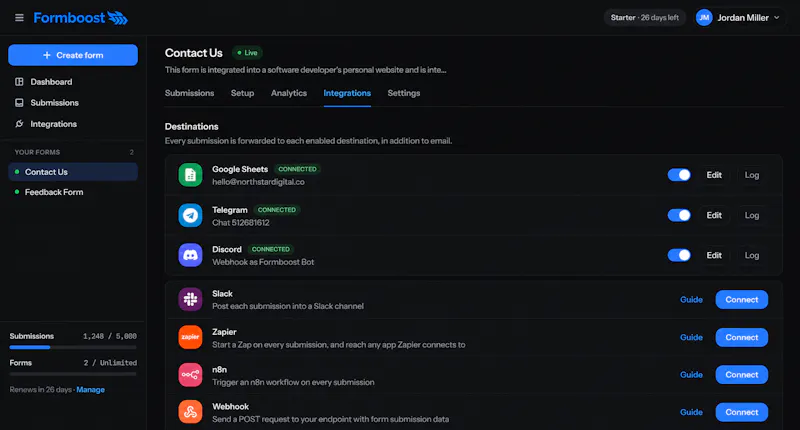Open the Webhook guide link
800x430 pixels.
[691, 412]
